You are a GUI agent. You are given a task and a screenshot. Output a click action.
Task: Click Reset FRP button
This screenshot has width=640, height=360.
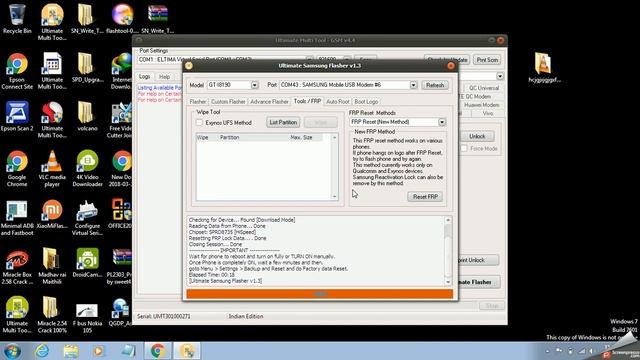coord(425,197)
